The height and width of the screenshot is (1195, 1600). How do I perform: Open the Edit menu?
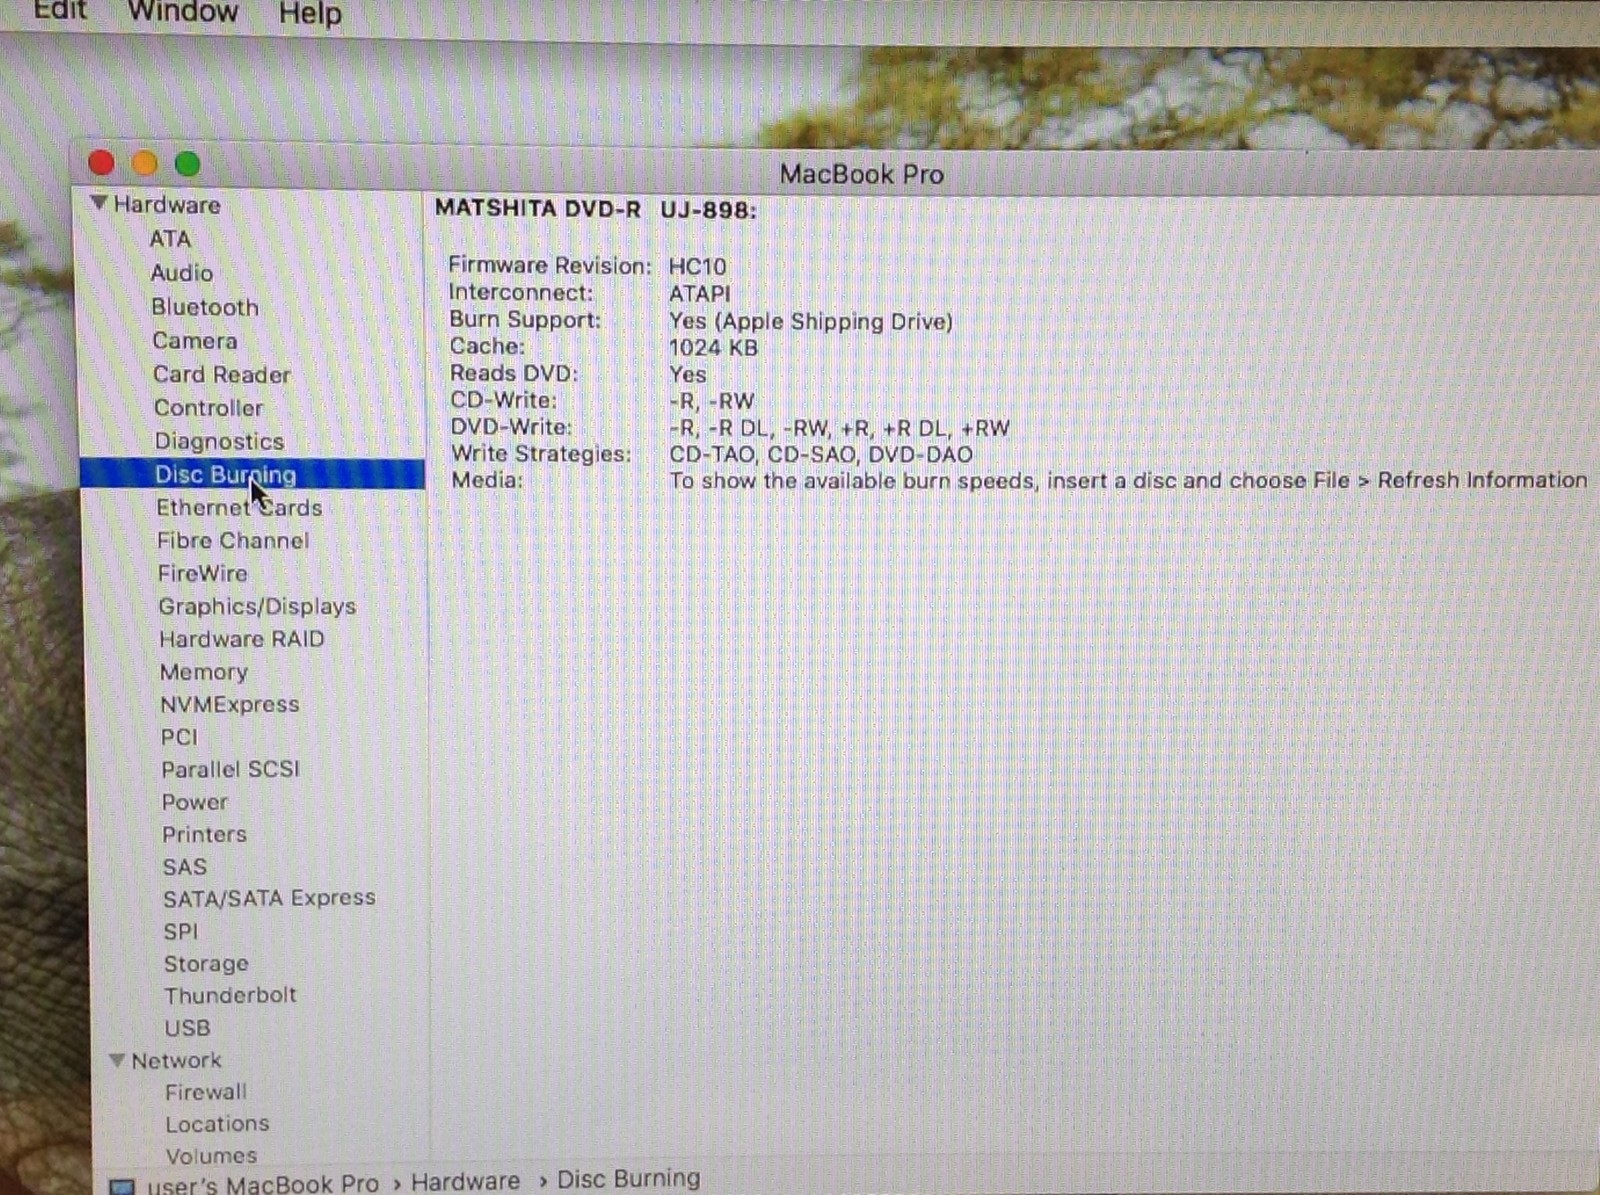pos(60,11)
